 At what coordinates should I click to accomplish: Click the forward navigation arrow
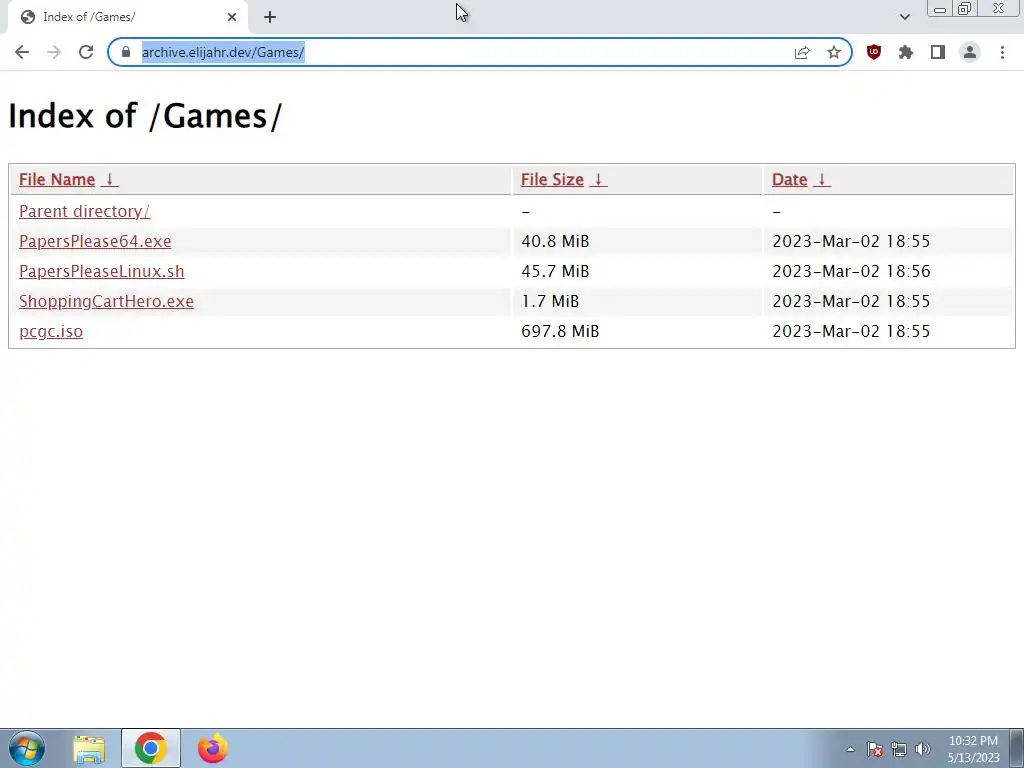pyautogui.click(x=54, y=52)
